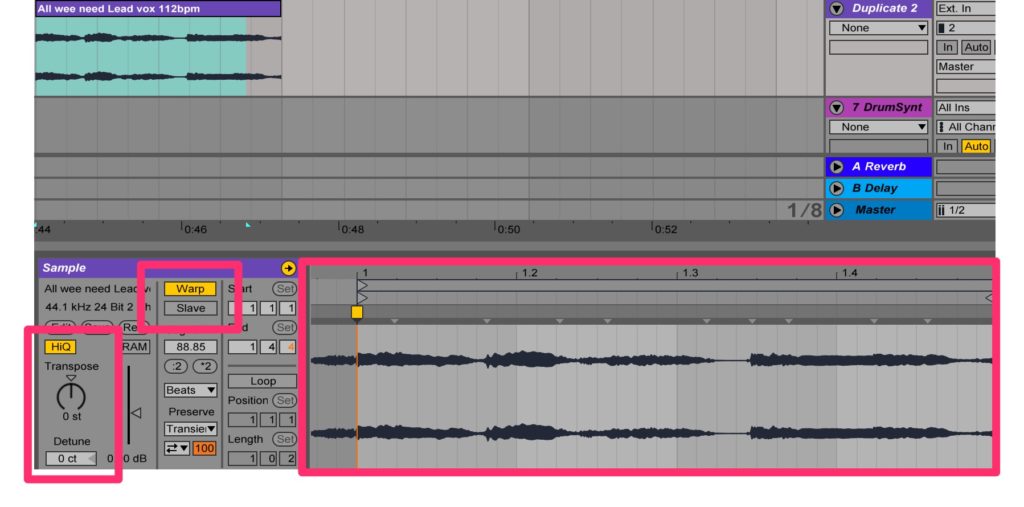
Task: Open the All Channels input chooser
Action: click(x=966, y=127)
